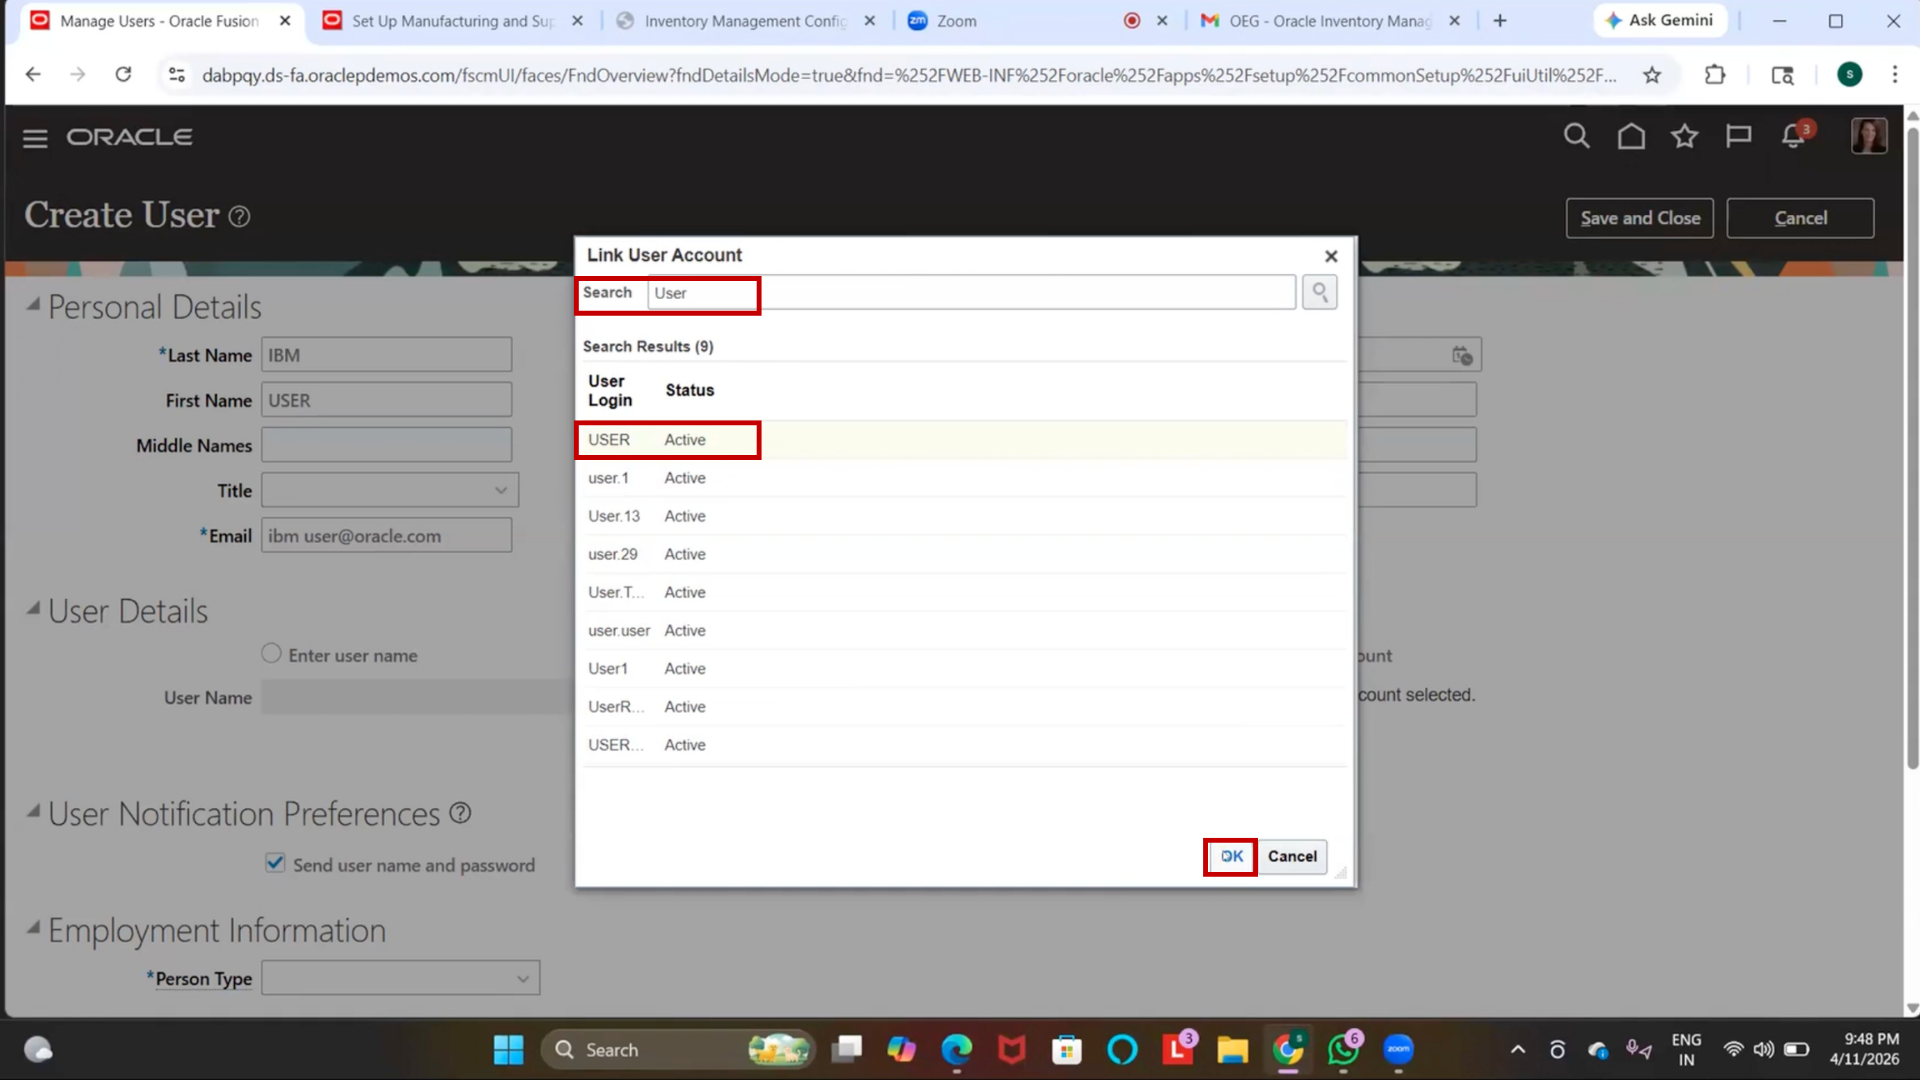Collapse Employment Information section

click(33, 928)
